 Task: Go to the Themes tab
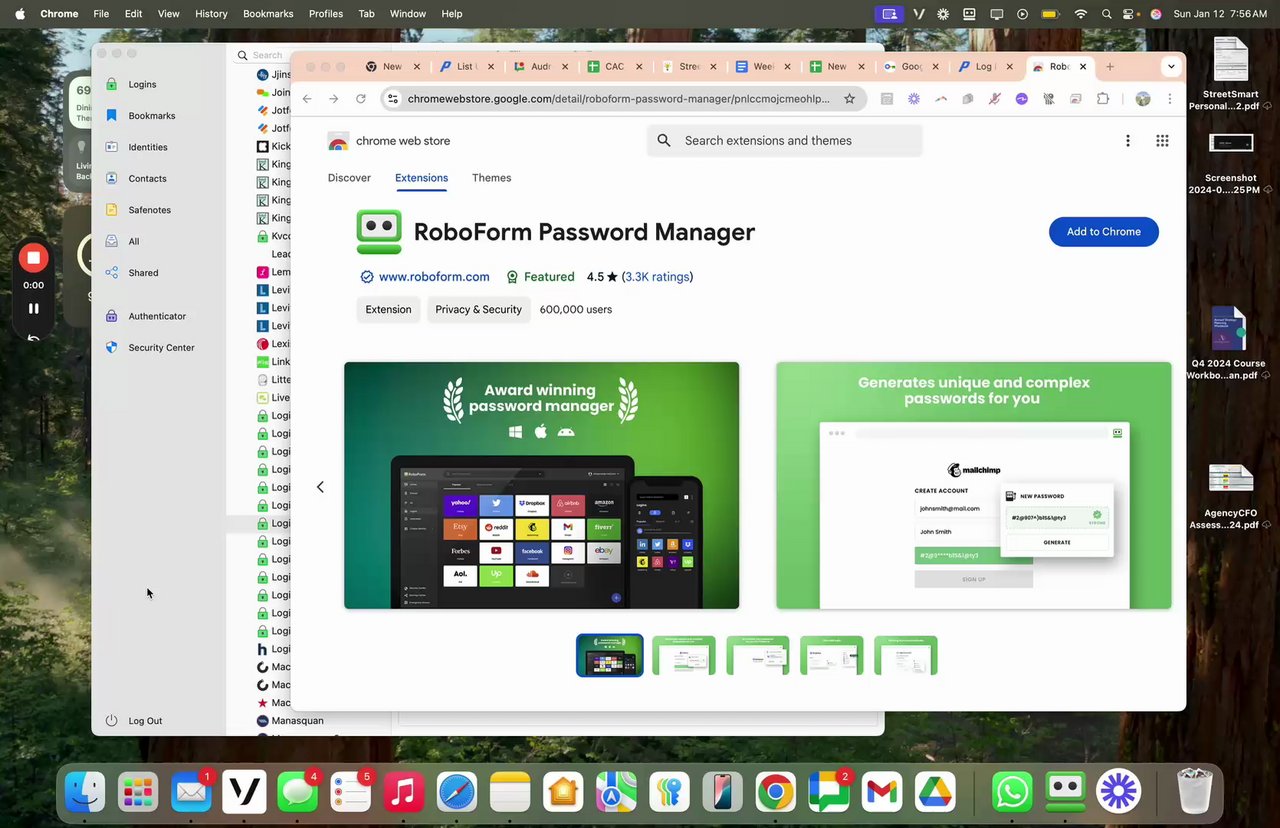[491, 178]
